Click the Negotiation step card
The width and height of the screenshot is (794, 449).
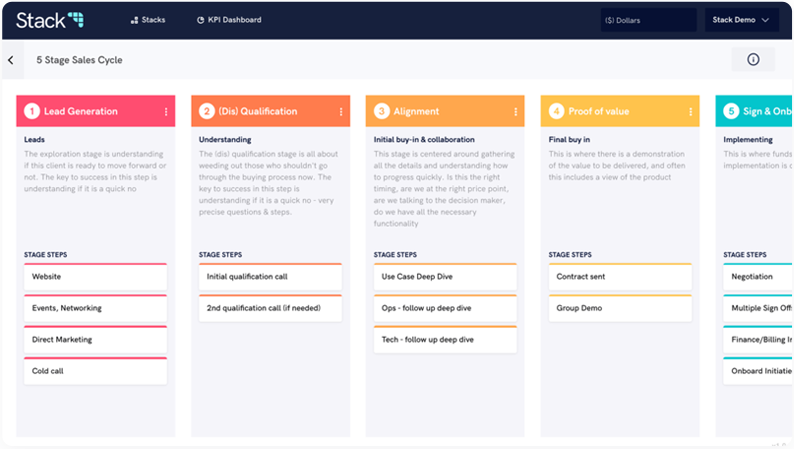(x=757, y=277)
